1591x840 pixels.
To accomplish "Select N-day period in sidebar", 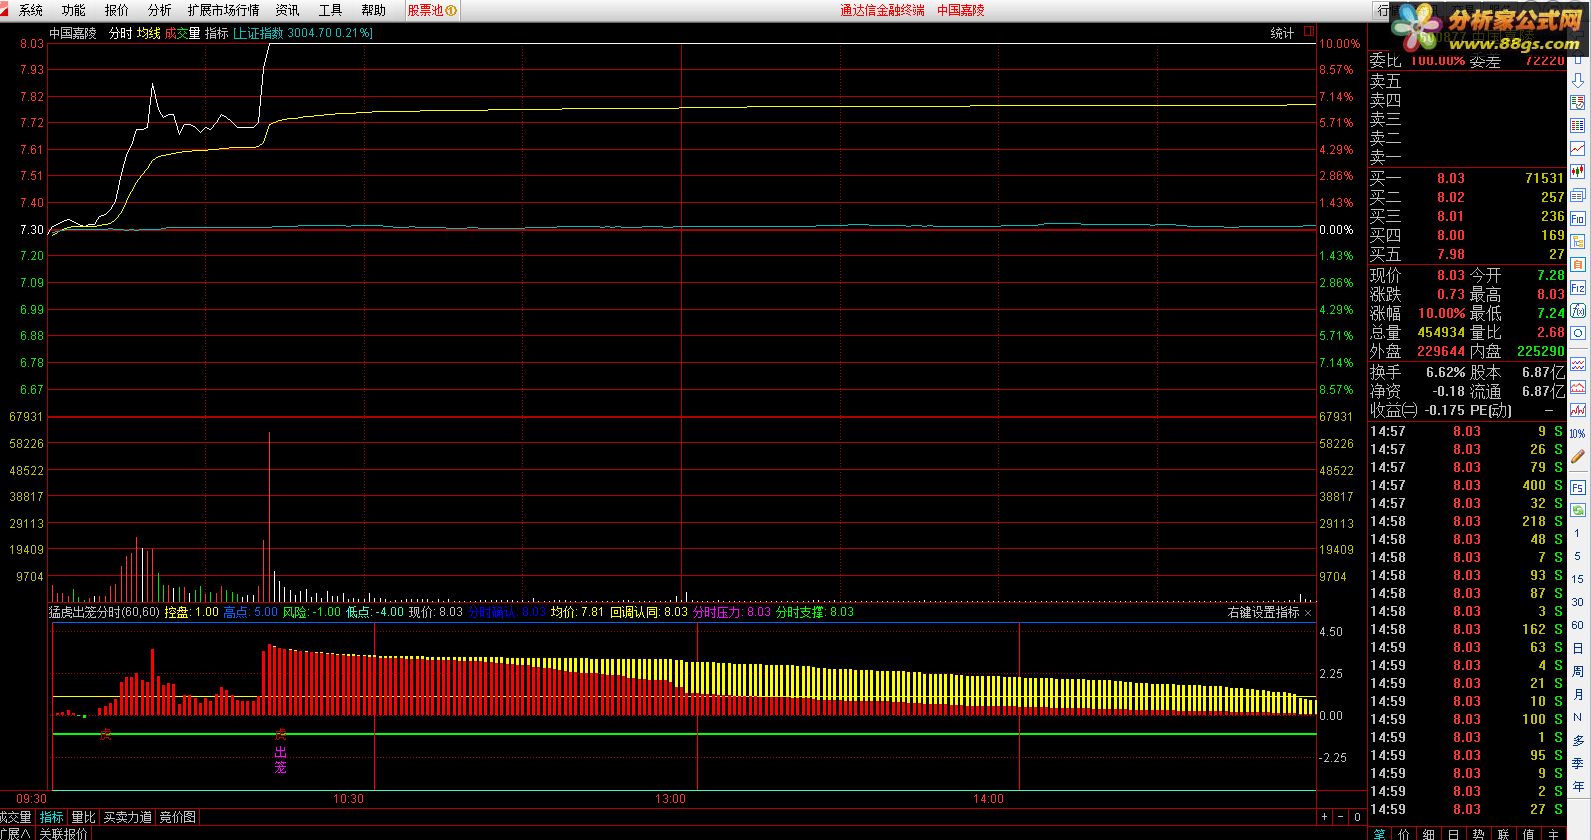I will tap(1578, 717).
